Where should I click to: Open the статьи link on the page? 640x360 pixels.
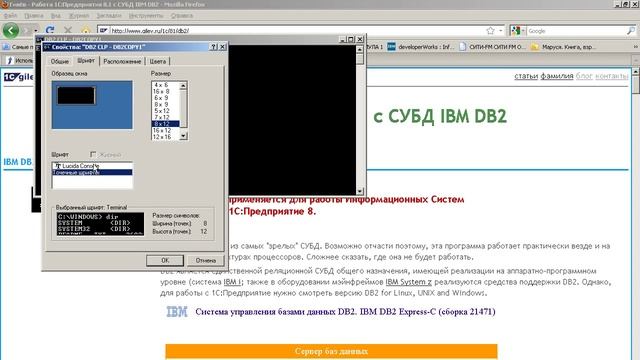point(526,76)
